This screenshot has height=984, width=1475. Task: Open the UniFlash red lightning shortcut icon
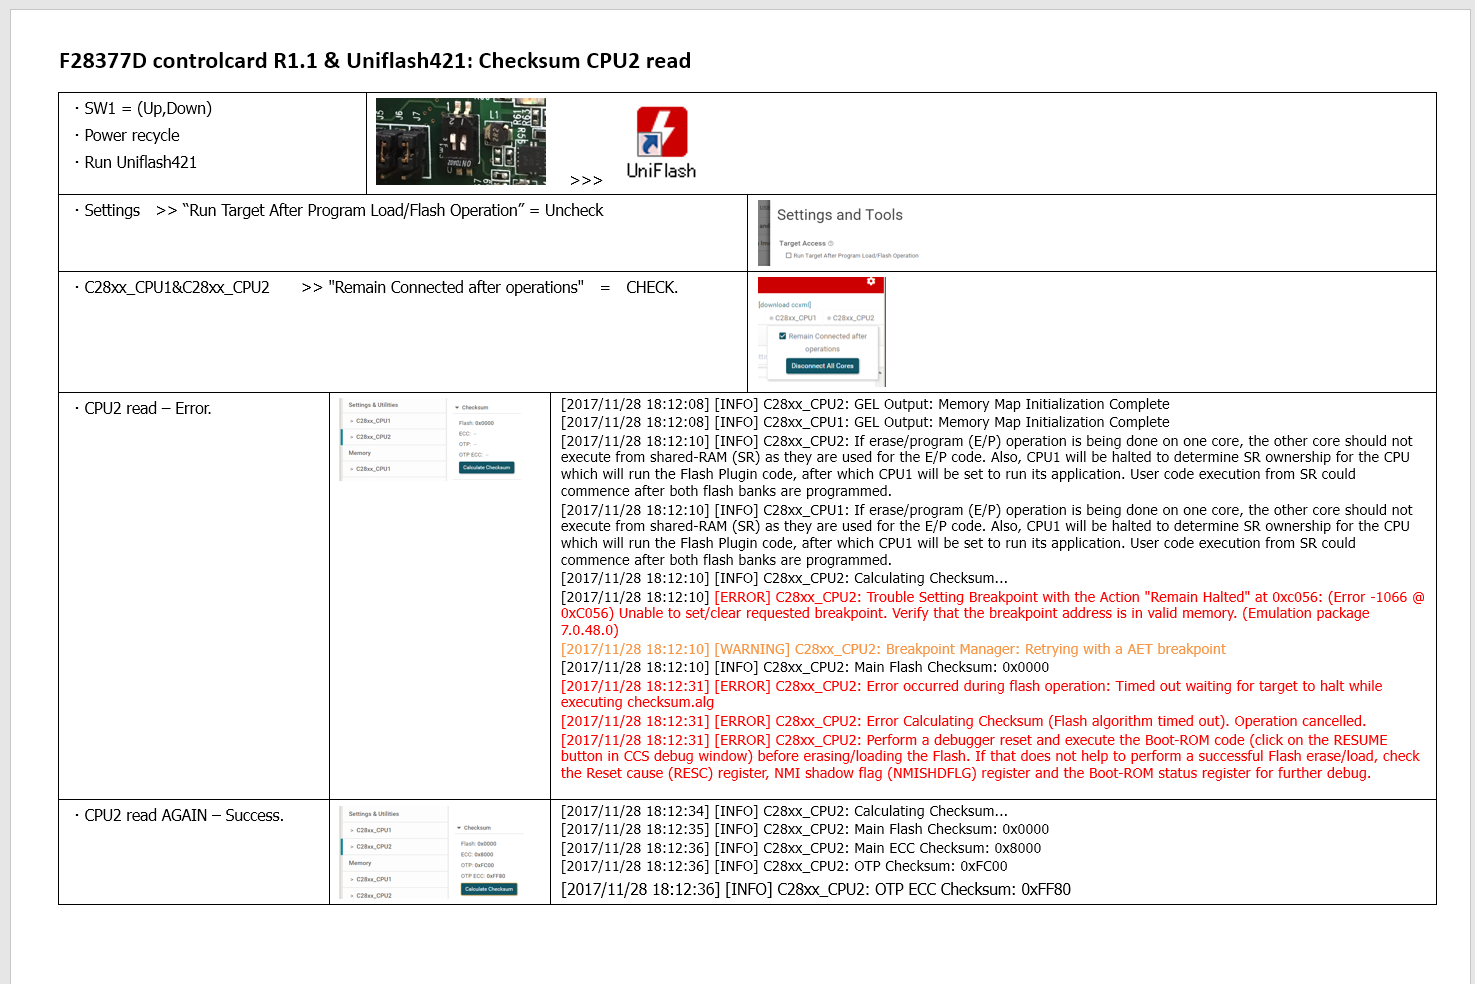point(662,132)
